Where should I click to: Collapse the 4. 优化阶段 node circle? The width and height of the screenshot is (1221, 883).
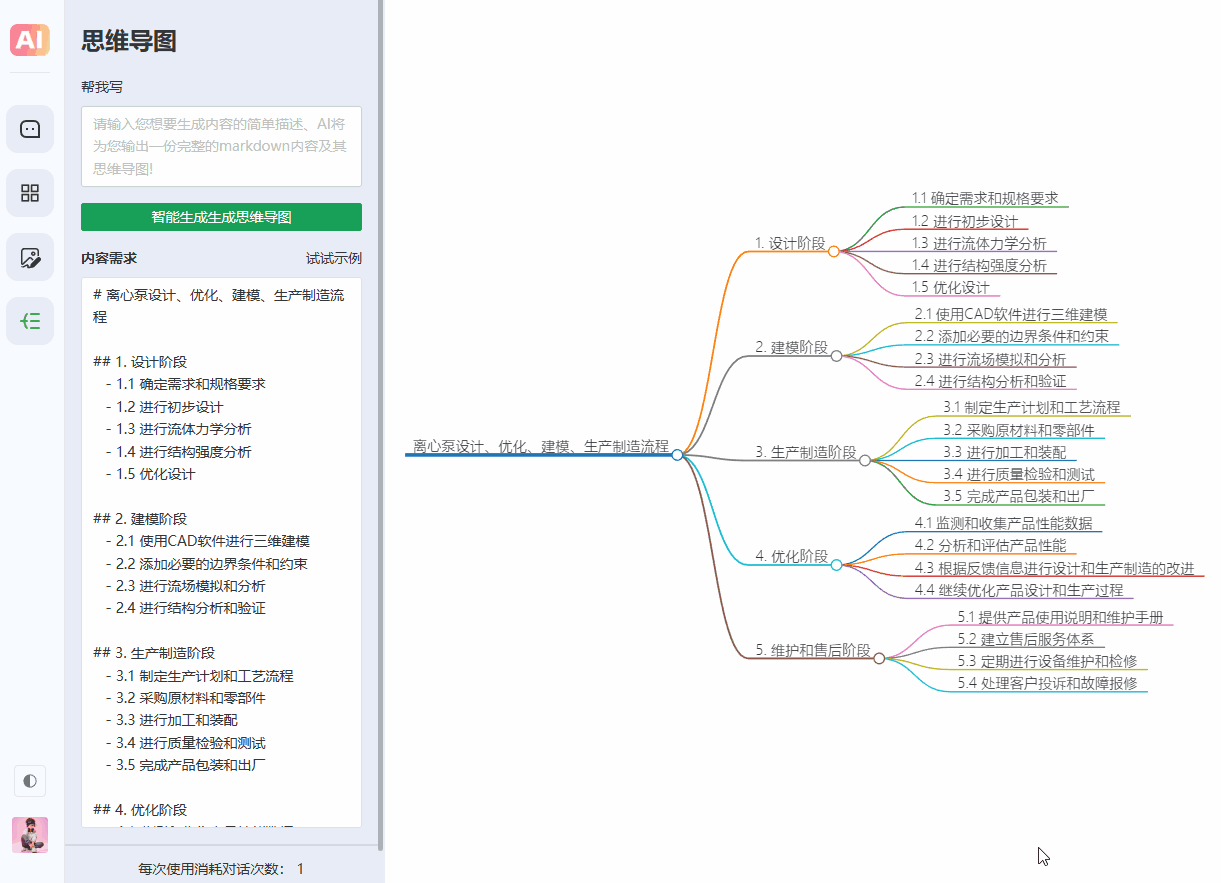click(836, 565)
